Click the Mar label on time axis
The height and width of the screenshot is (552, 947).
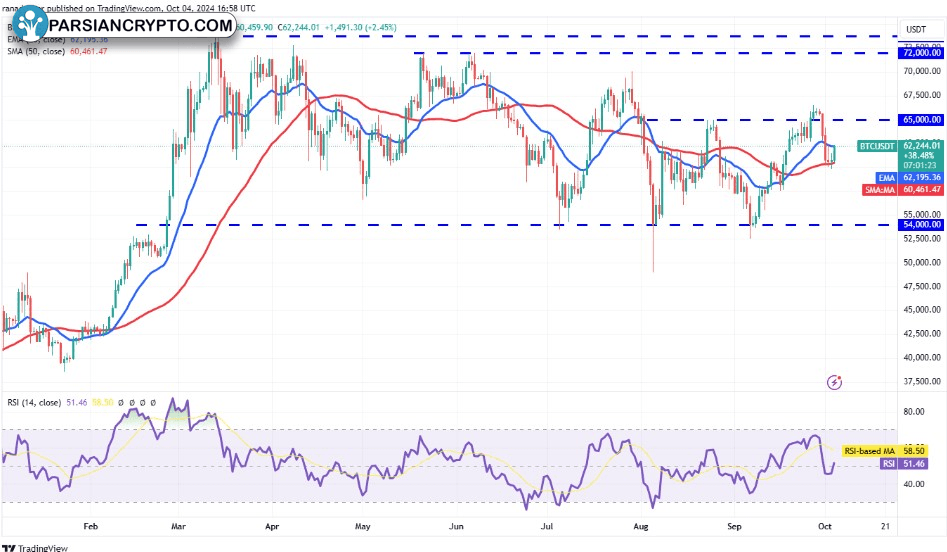(178, 526)
